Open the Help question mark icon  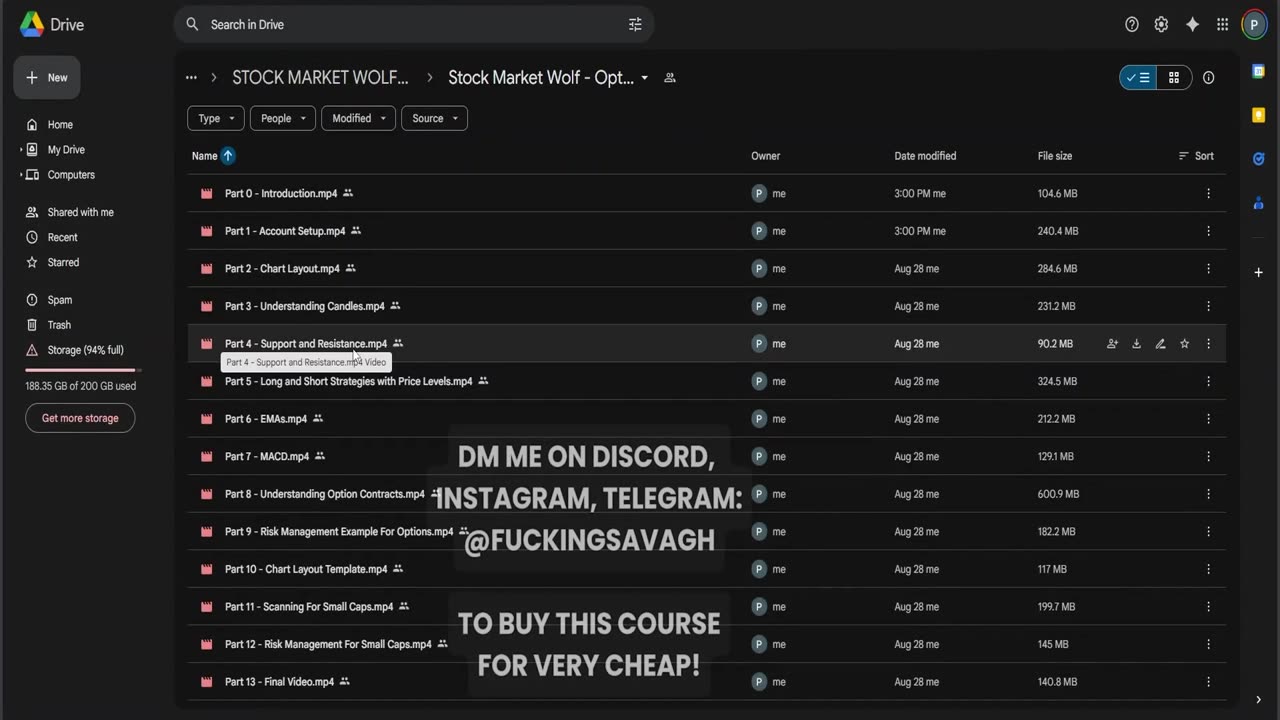(1132, 25)
